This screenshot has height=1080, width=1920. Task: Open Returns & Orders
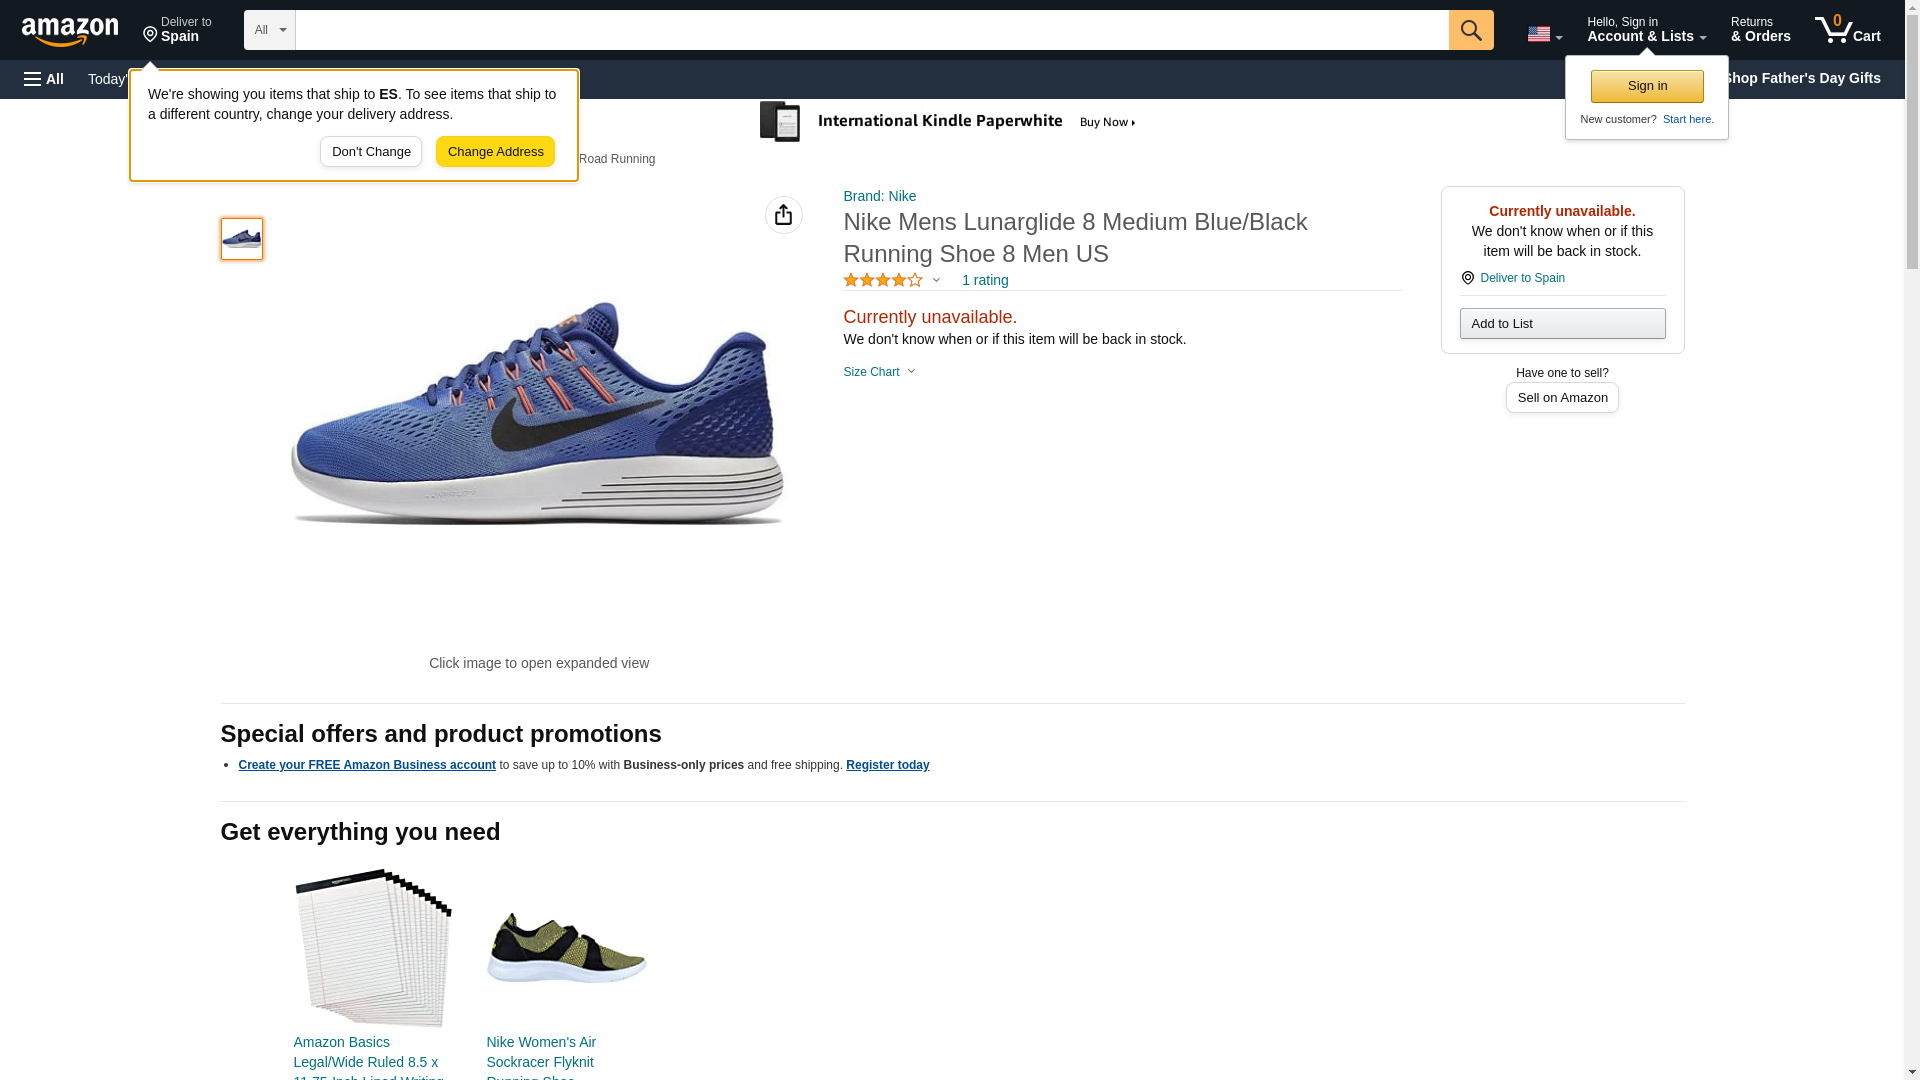tap(1760, 30)
